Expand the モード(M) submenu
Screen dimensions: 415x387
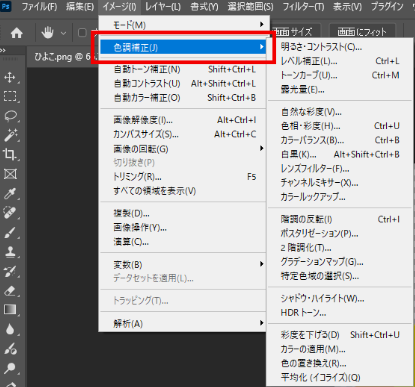click(183, 25)
